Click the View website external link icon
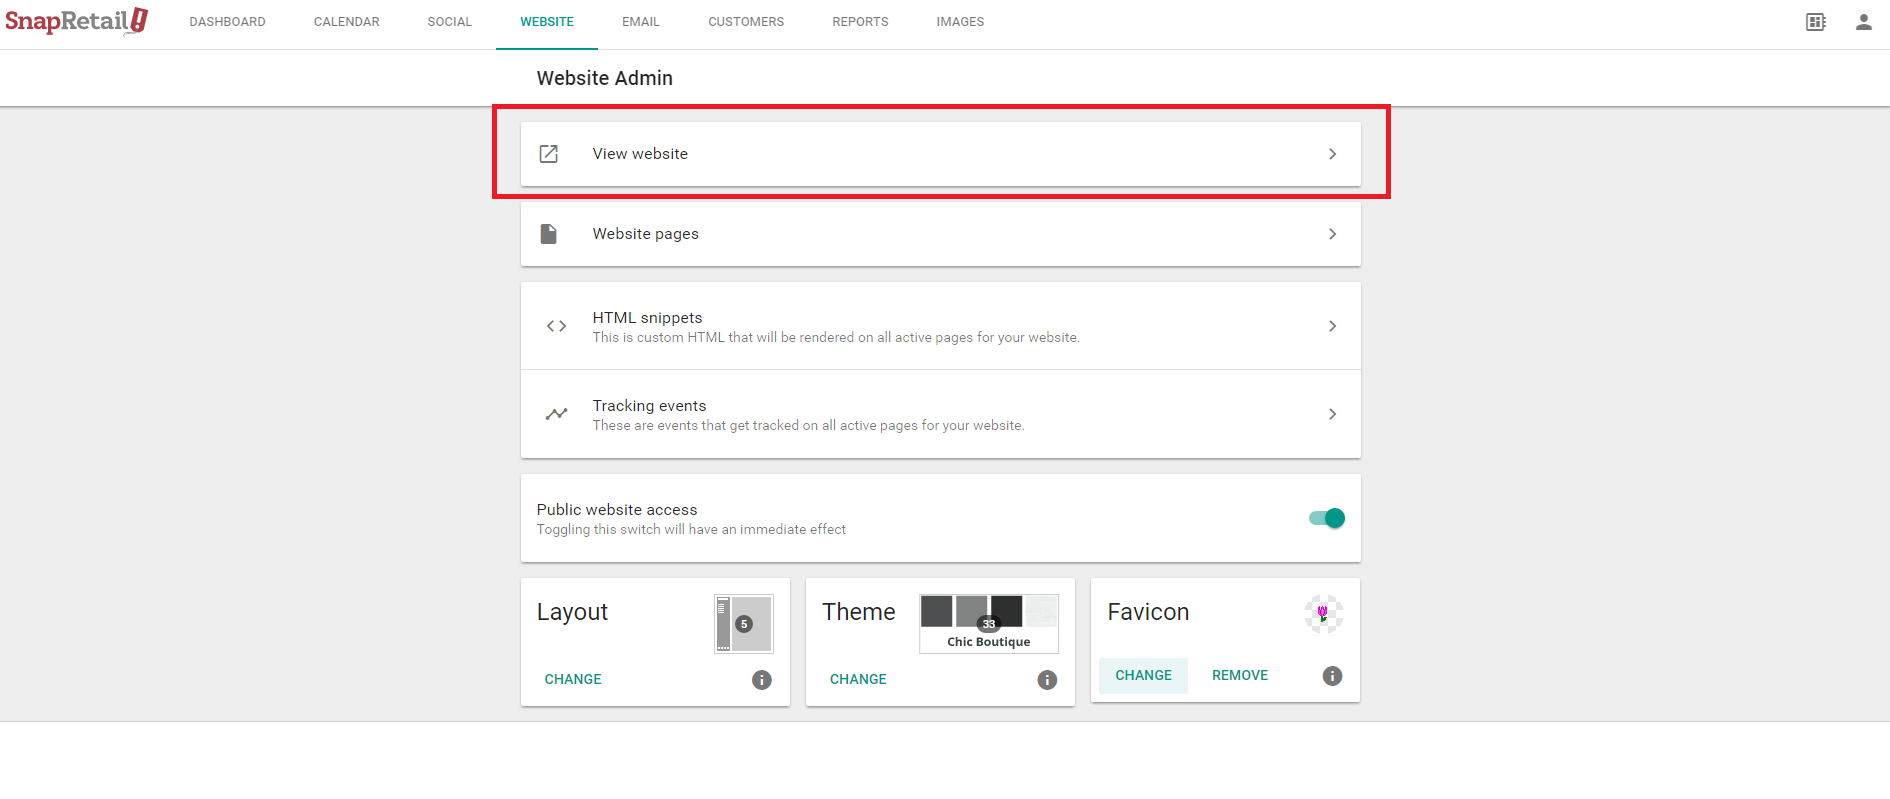The image size is (1890, 799). pyautogui.click(x=549, y=154)
